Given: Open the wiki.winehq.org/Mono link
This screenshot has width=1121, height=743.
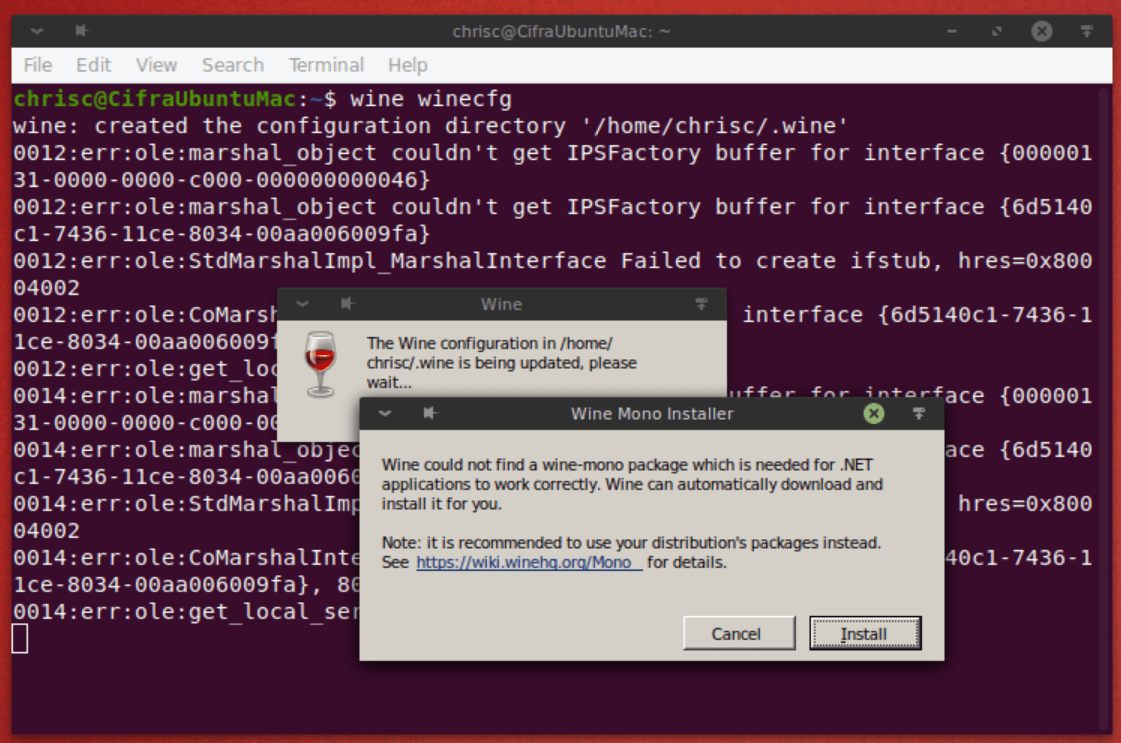Looking at the screenshot, I should click(529, 563).
